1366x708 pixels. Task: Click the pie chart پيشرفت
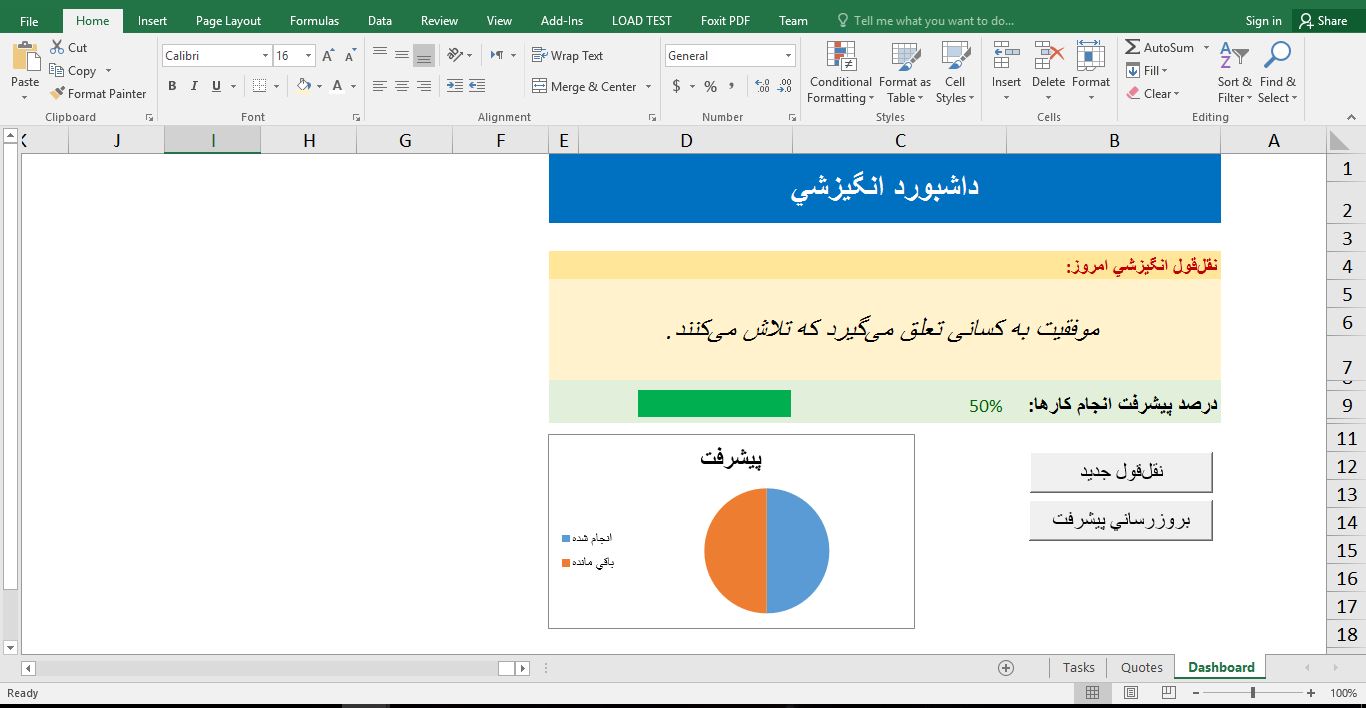731,531
